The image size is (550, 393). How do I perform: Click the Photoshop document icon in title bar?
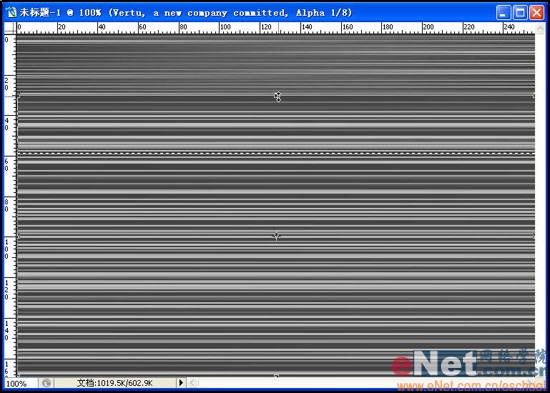(11, 13)
